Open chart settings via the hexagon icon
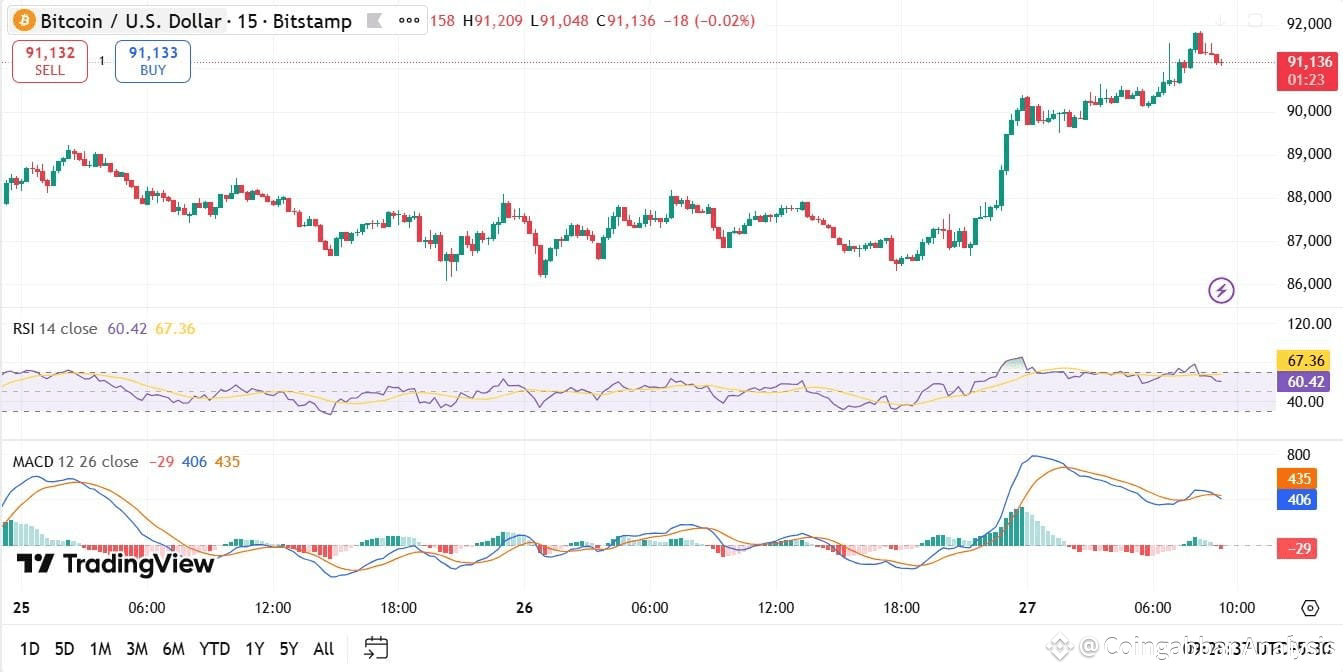This screenshot has width=1343, height=672. (1310, 607)
